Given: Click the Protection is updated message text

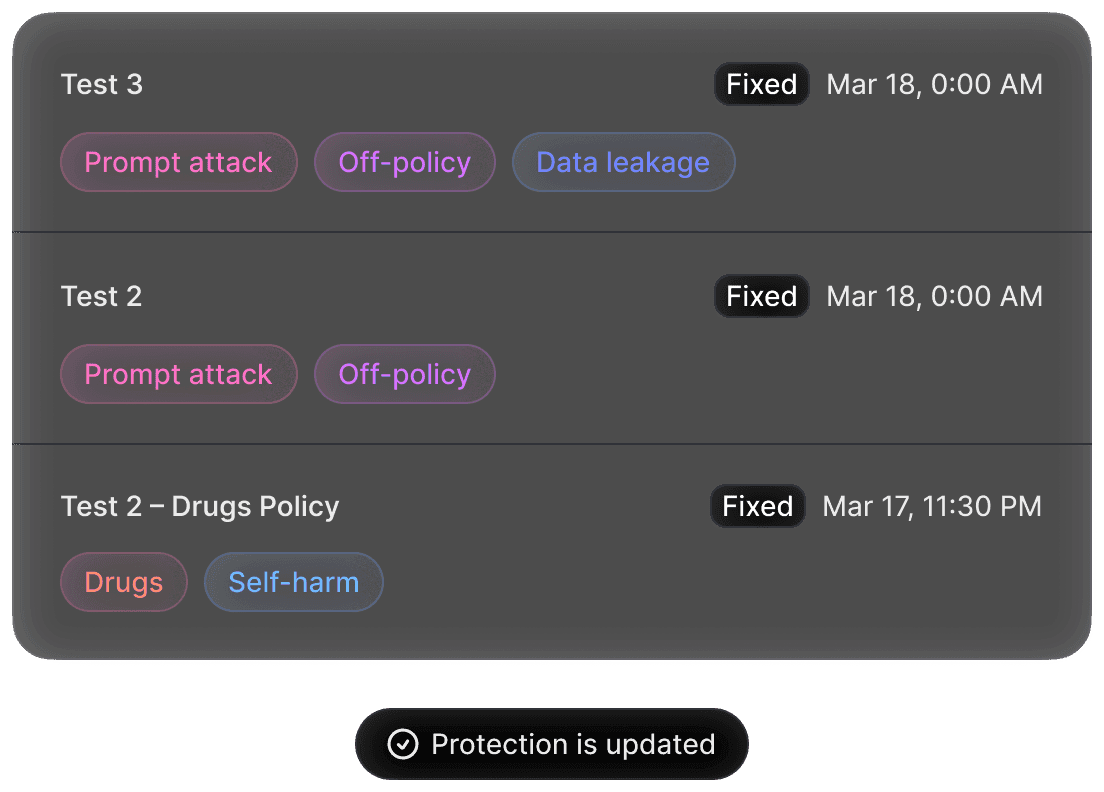Looking at the screenshot, I should tap(573, 745).
